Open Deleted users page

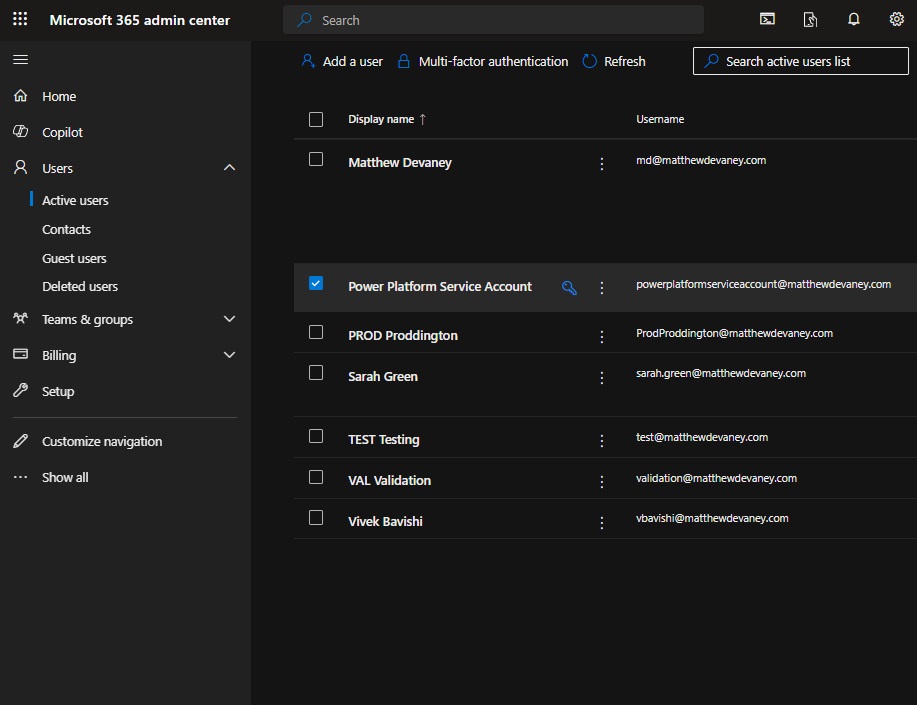pos(80,286)
